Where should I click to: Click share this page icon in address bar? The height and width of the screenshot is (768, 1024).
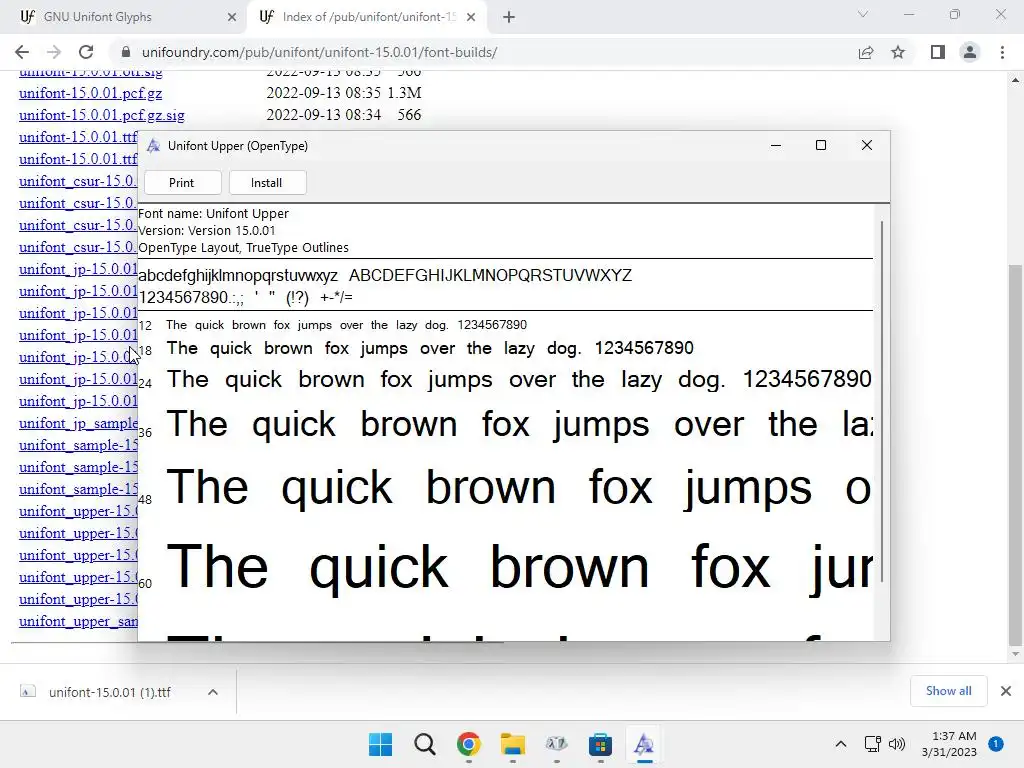coord(866,52)
